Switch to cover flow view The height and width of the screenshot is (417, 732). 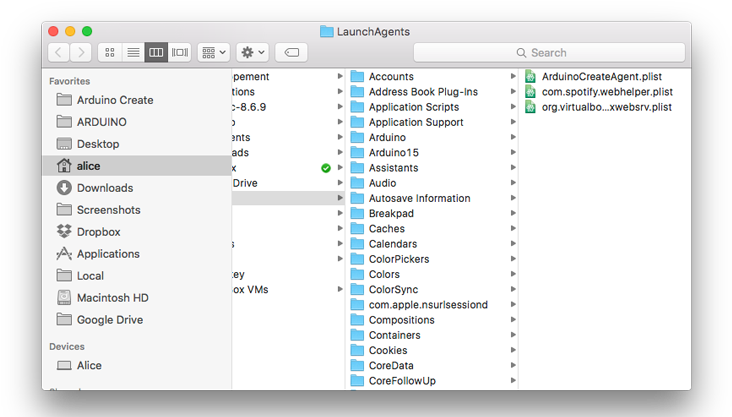(180, 52)
